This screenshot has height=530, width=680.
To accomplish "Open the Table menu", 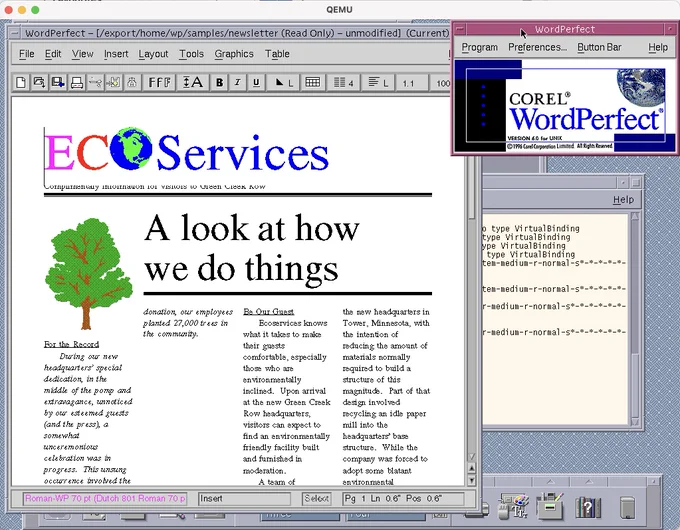I will (x=277, y=54).
